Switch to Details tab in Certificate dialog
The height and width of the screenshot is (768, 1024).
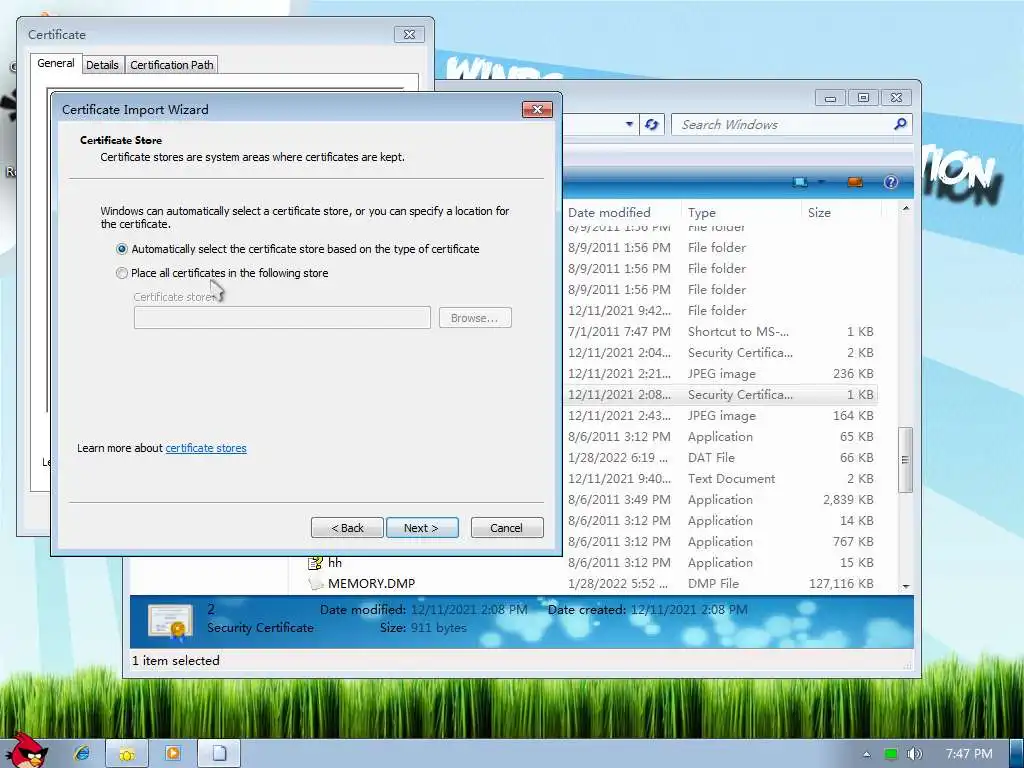(103, 65)
